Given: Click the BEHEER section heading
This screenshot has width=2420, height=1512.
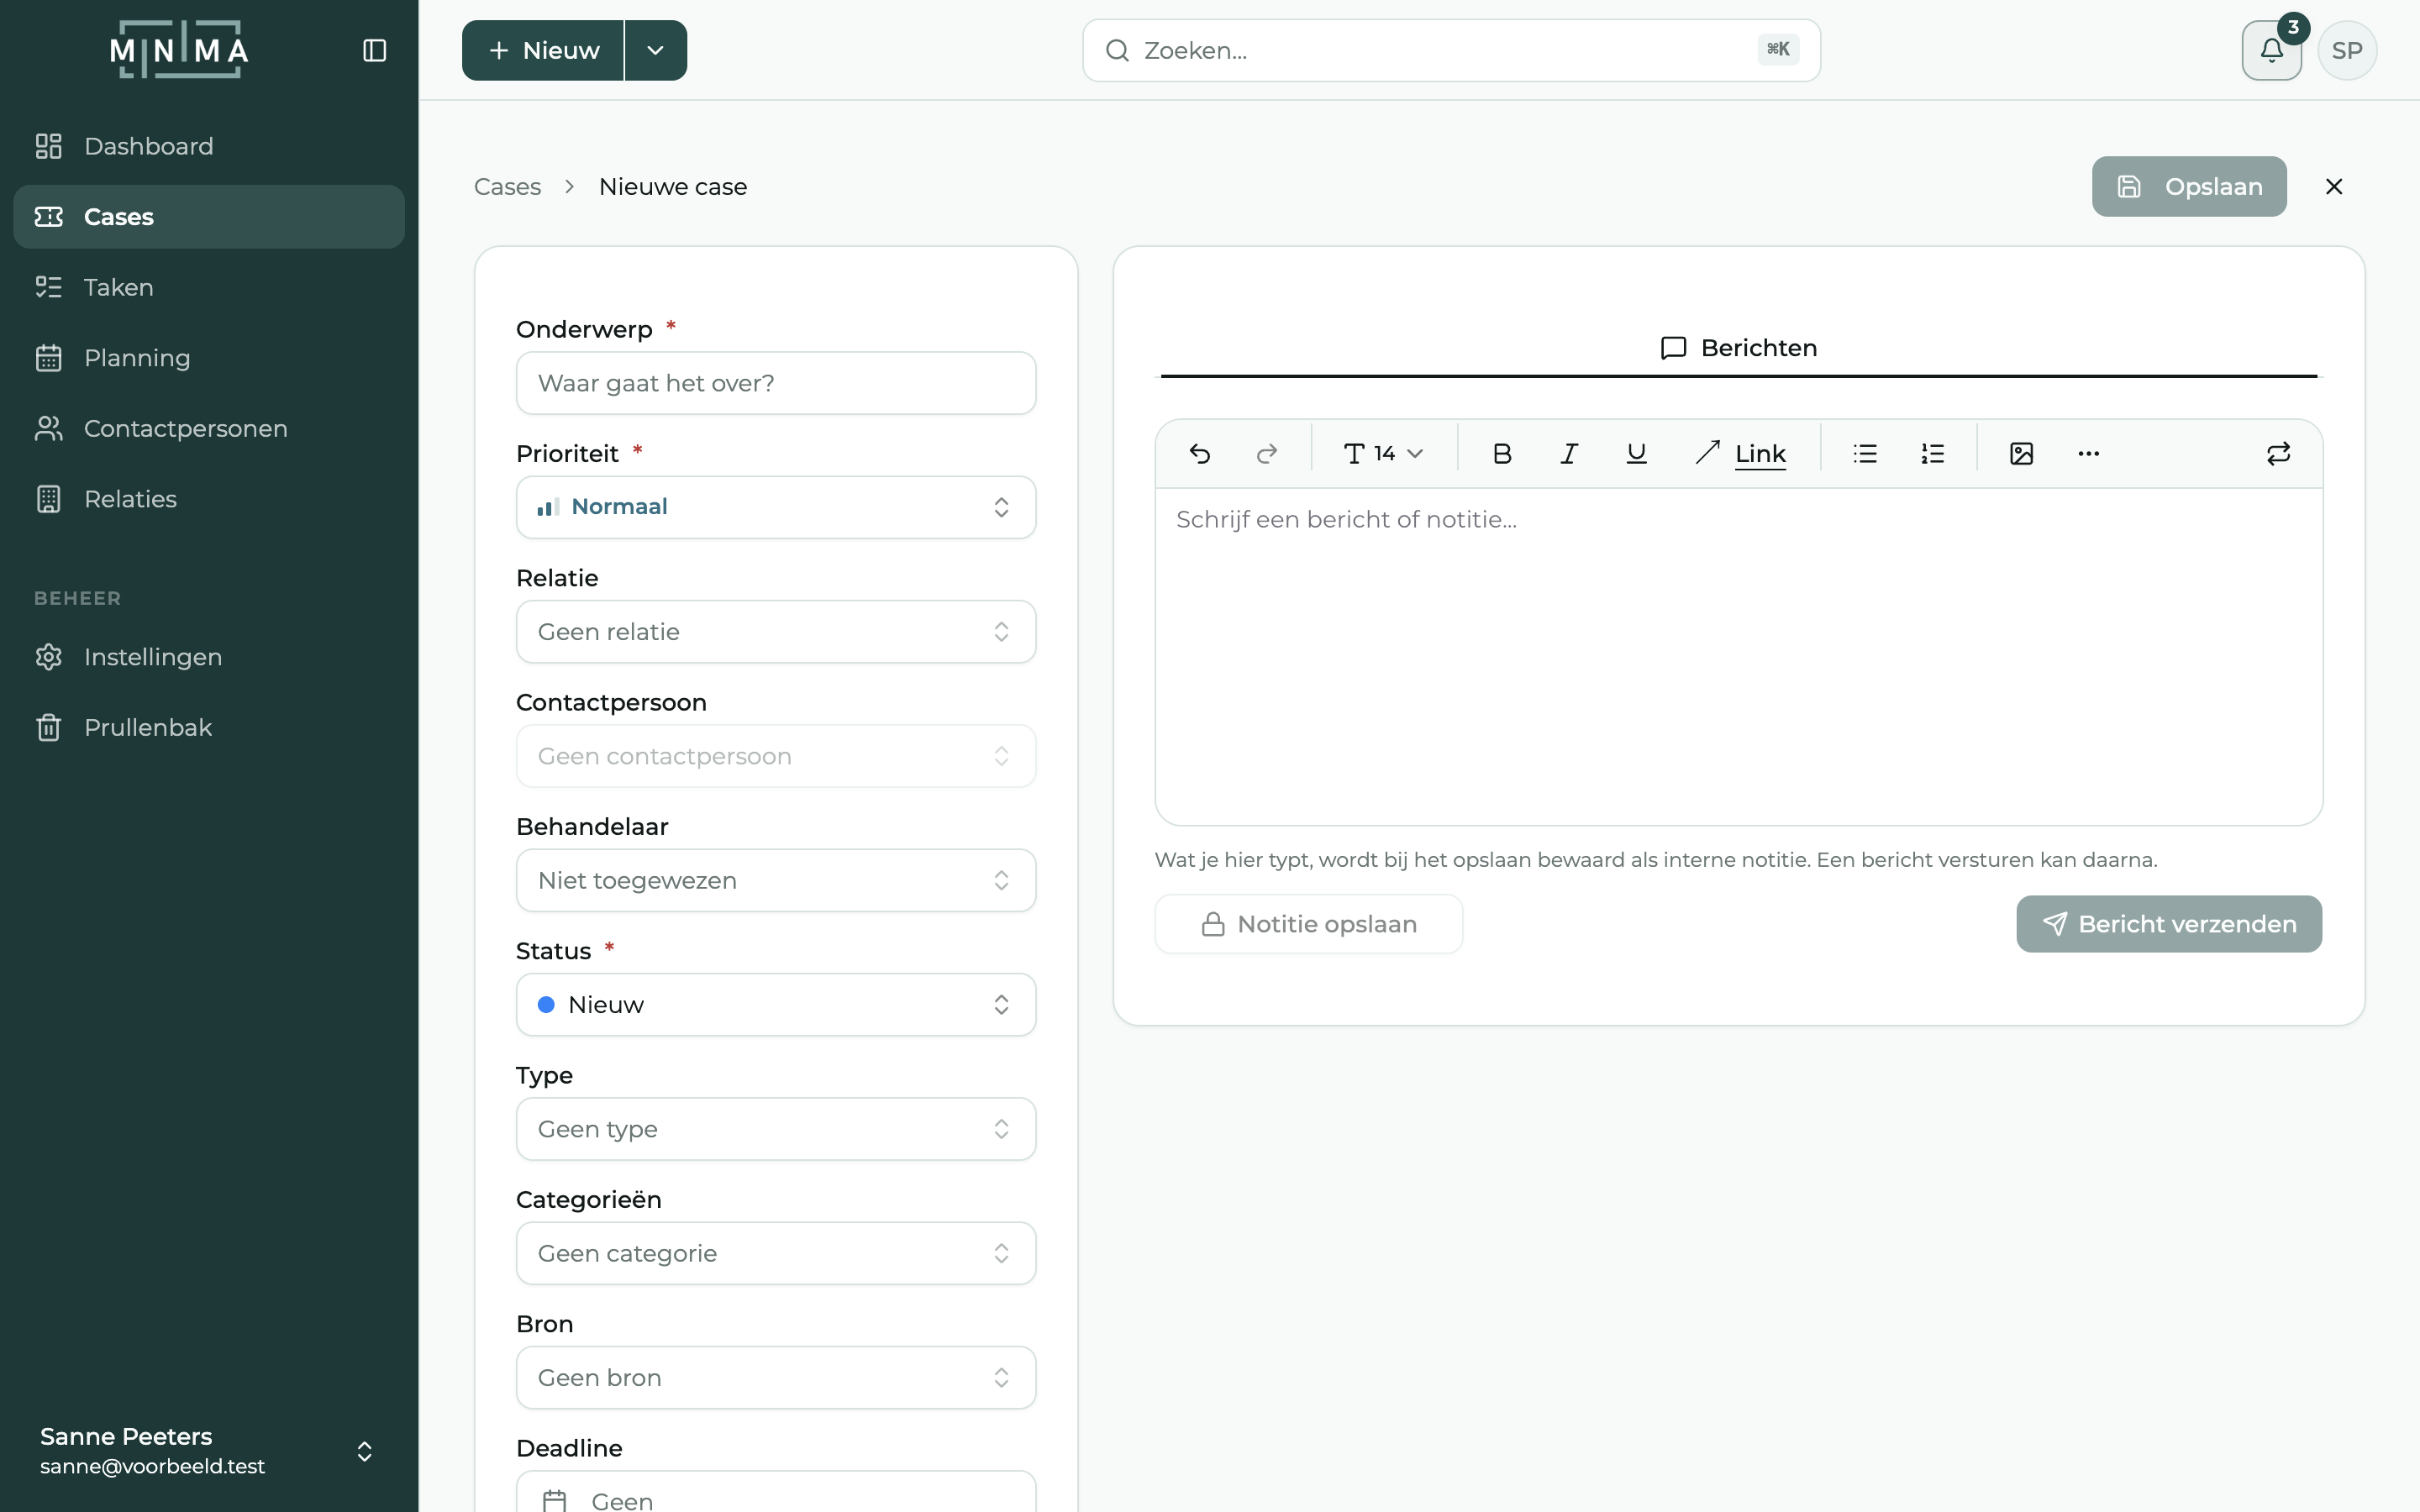Looking at the screenshot, I should [x=78, y=598].
